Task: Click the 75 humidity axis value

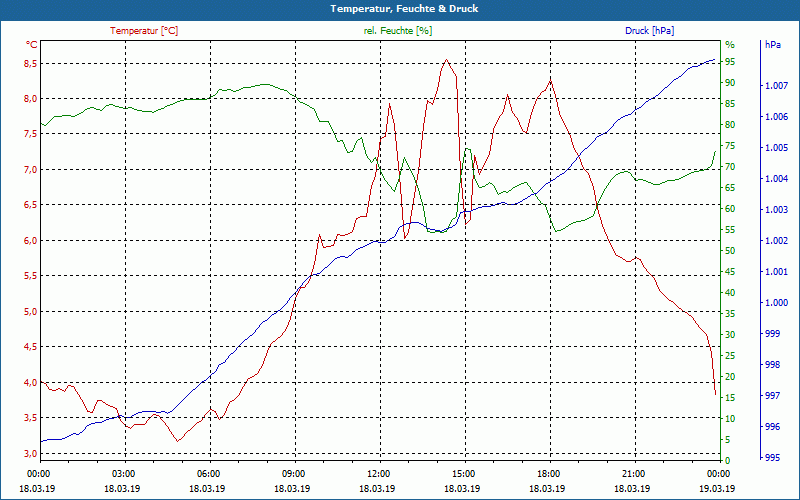Action: point(730,145)
